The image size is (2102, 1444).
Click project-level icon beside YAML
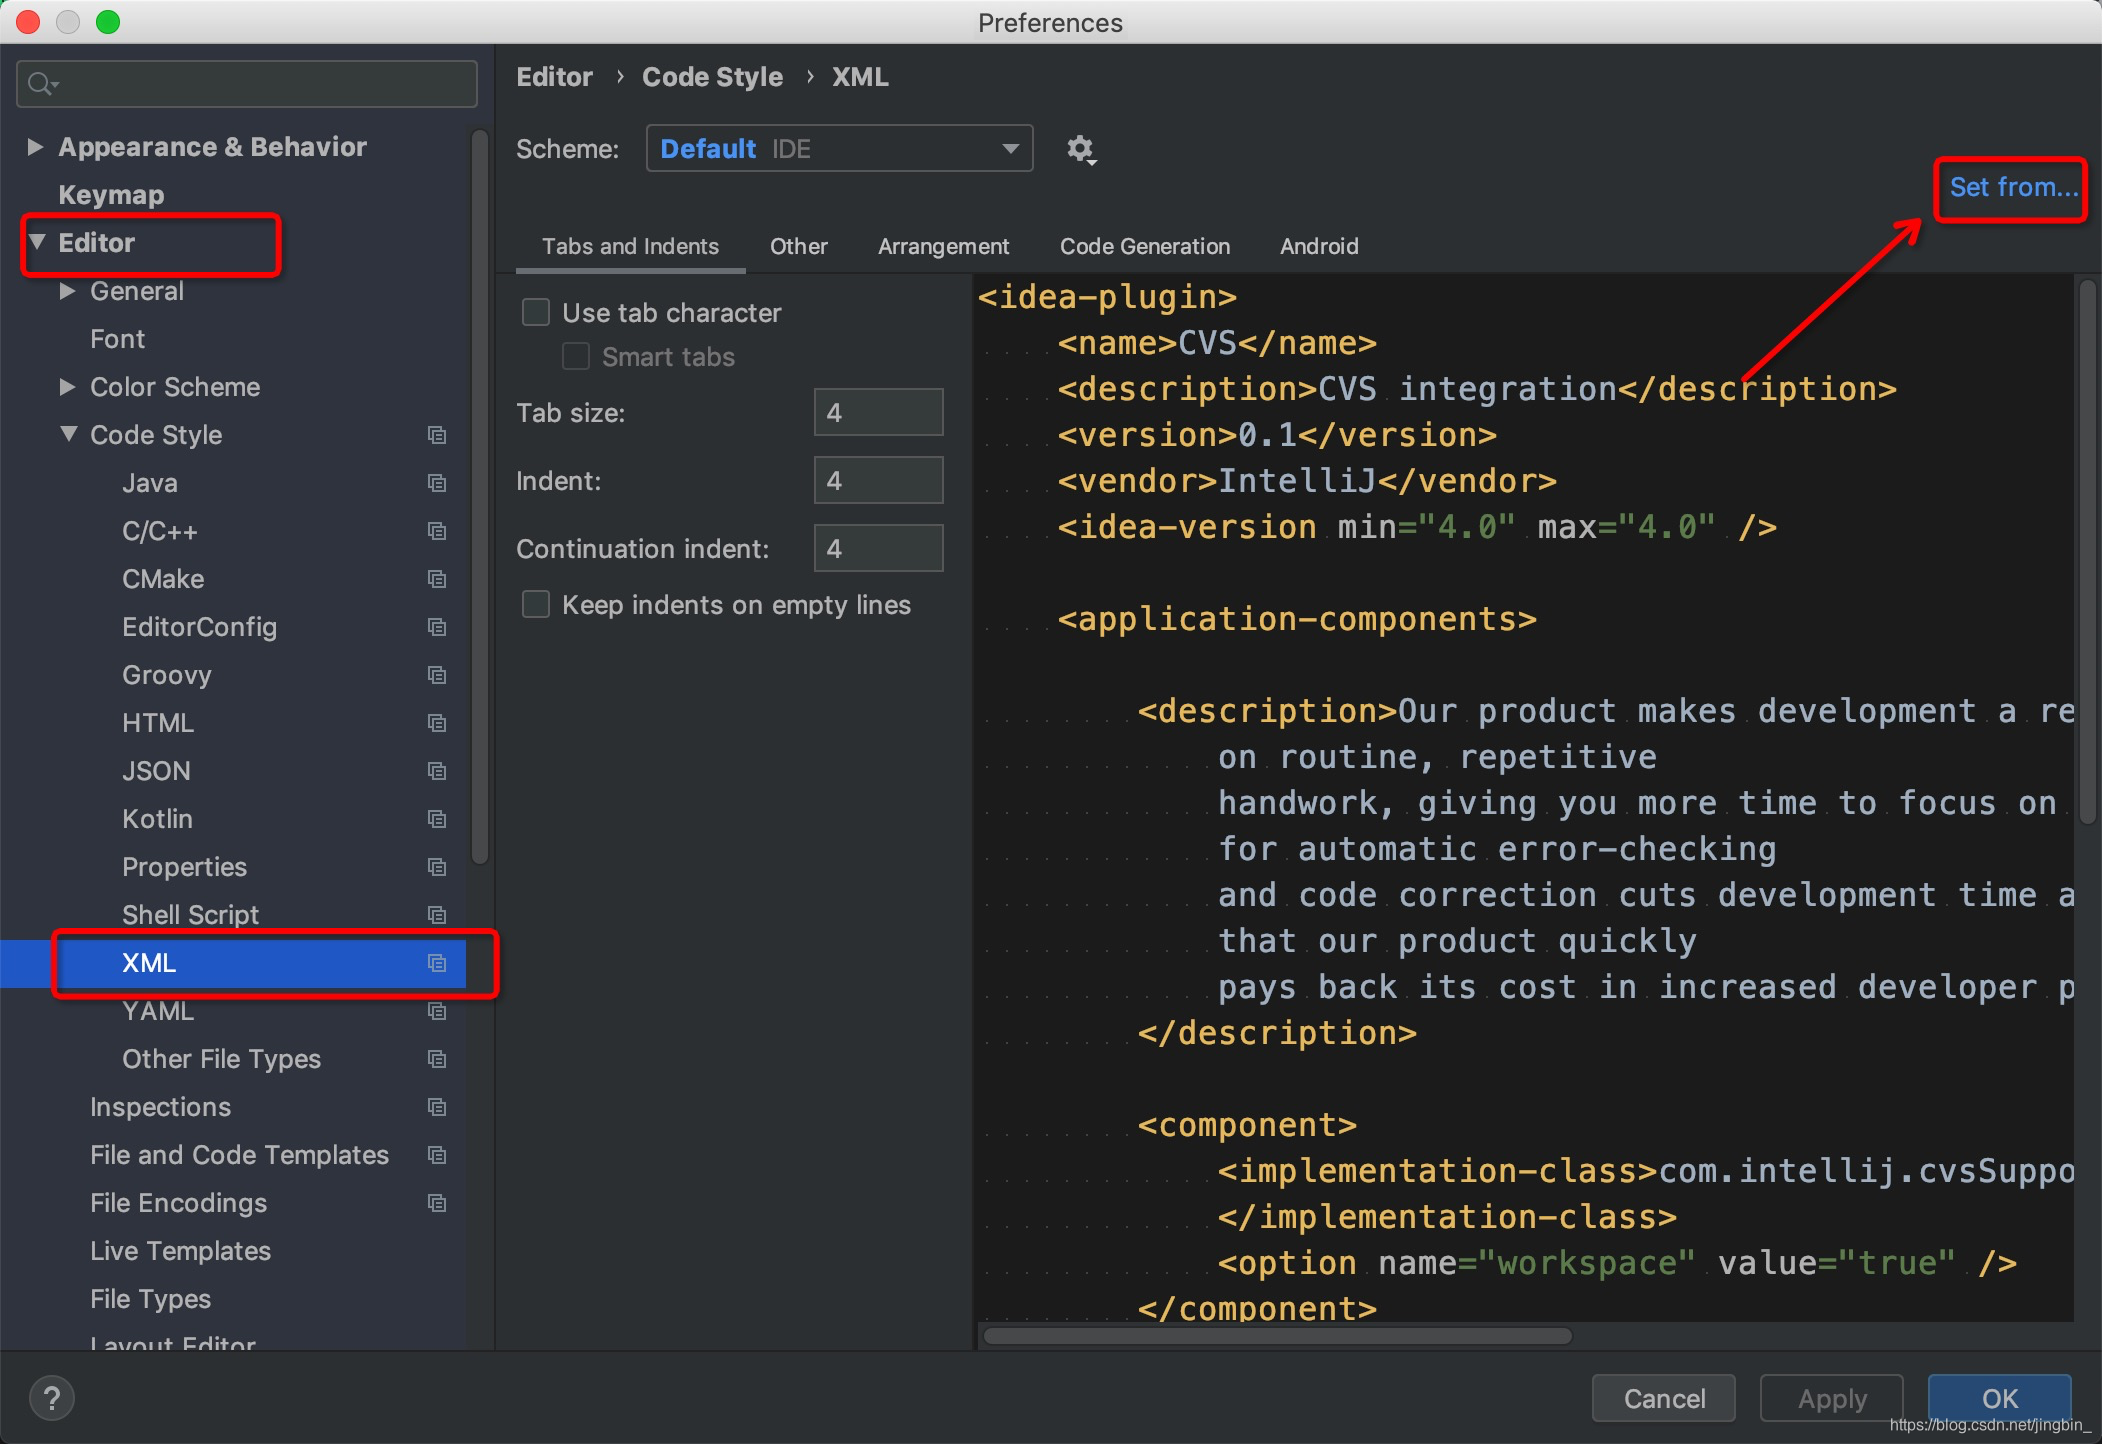[x=437, y=1011]
